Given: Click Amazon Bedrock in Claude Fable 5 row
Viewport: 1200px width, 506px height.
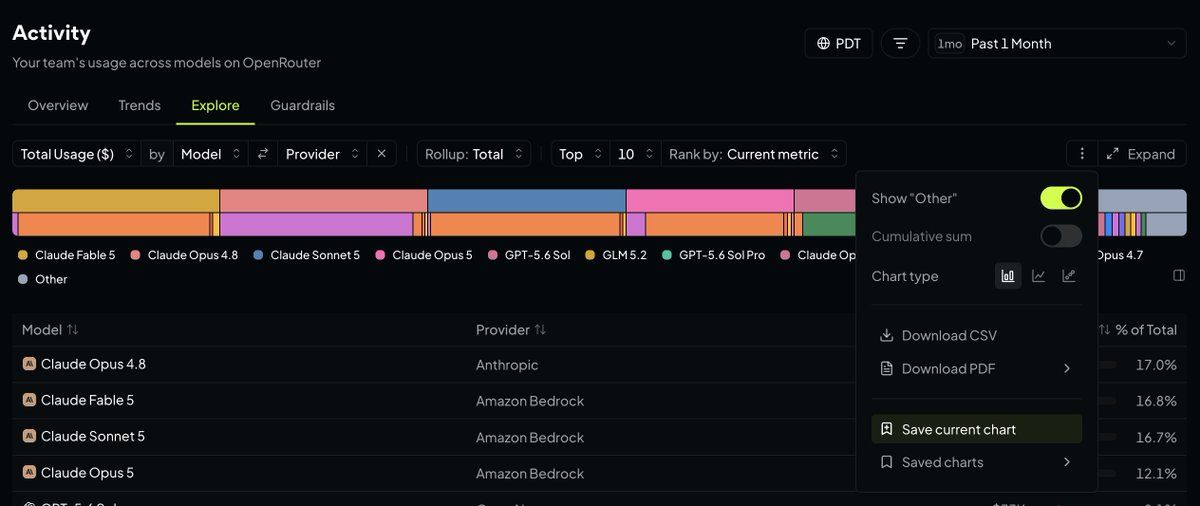Looking at the screenshot, I should [x=530, y=401].
